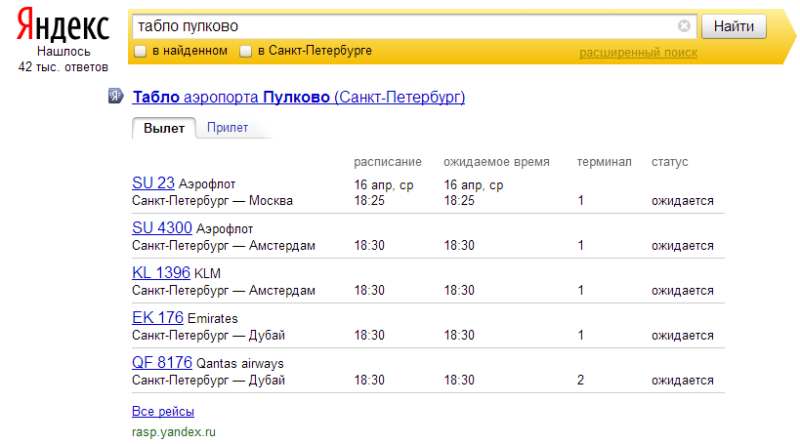Click the "статус" column header
Viewport: 800px width, 444px height.
(670, 162)
